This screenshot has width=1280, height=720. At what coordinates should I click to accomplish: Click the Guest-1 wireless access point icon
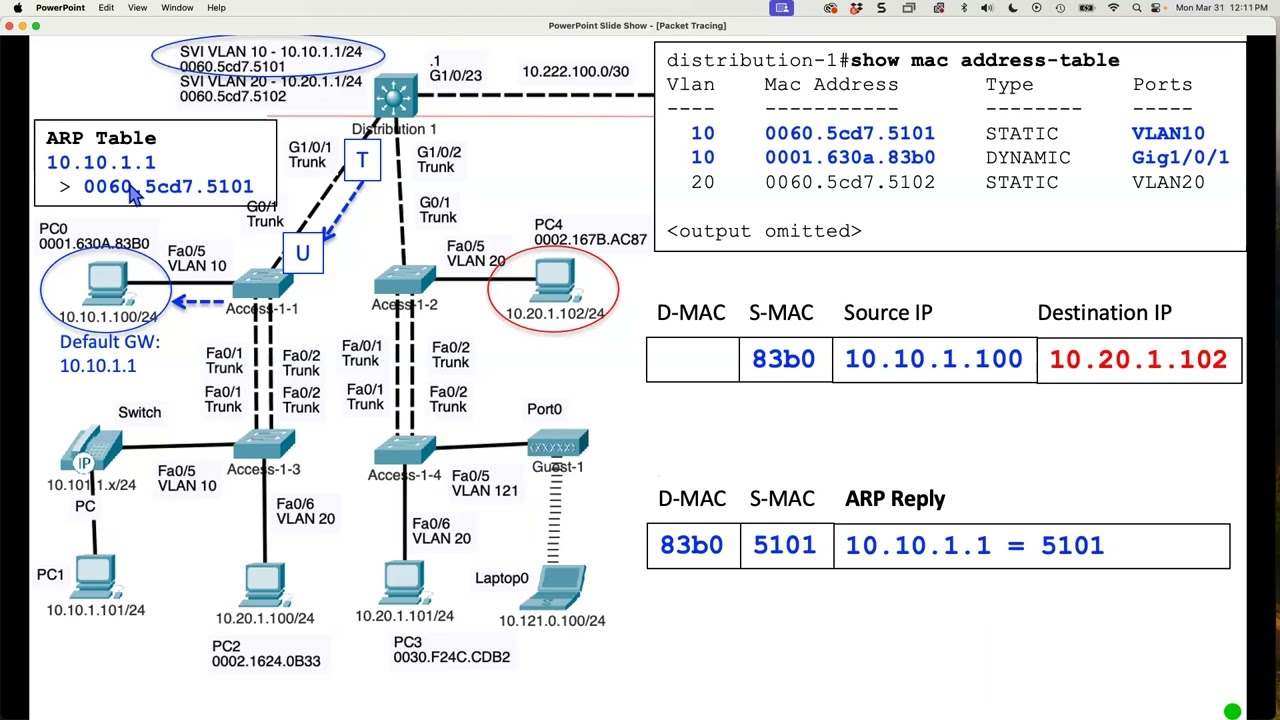[x=558, y=443]
